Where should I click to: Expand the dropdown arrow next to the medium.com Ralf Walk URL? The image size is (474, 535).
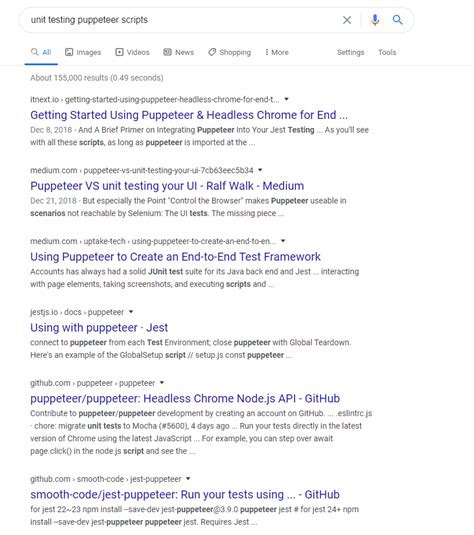coord(260,170)
